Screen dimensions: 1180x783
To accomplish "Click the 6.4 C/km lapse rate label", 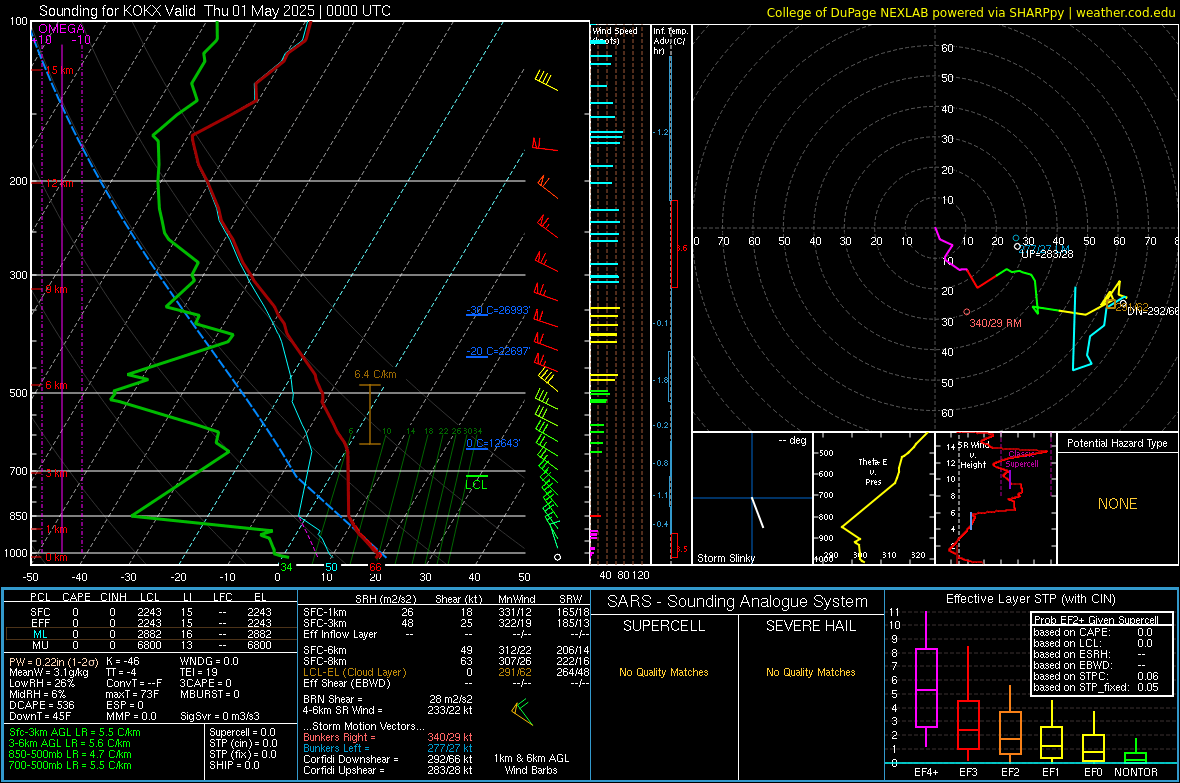I will [x=376, y=374].
